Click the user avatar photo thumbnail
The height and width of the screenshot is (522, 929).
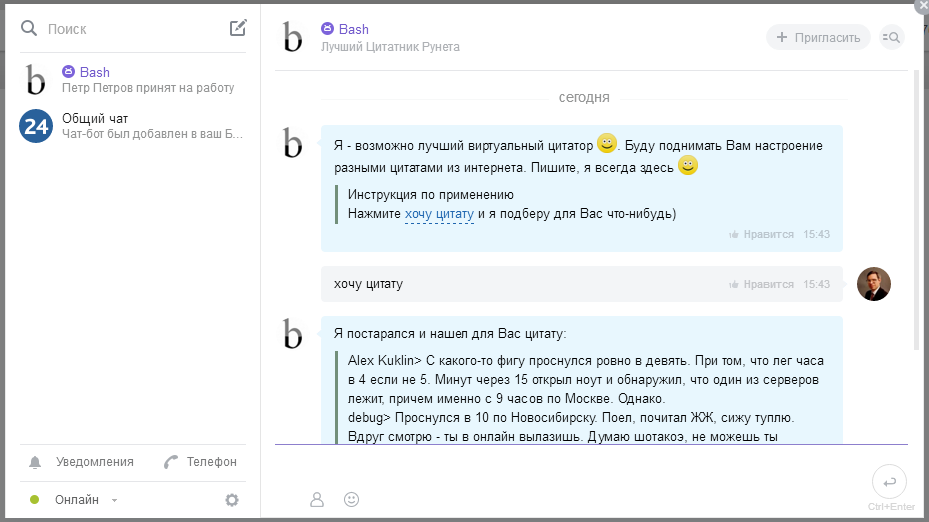coord(874,284)
